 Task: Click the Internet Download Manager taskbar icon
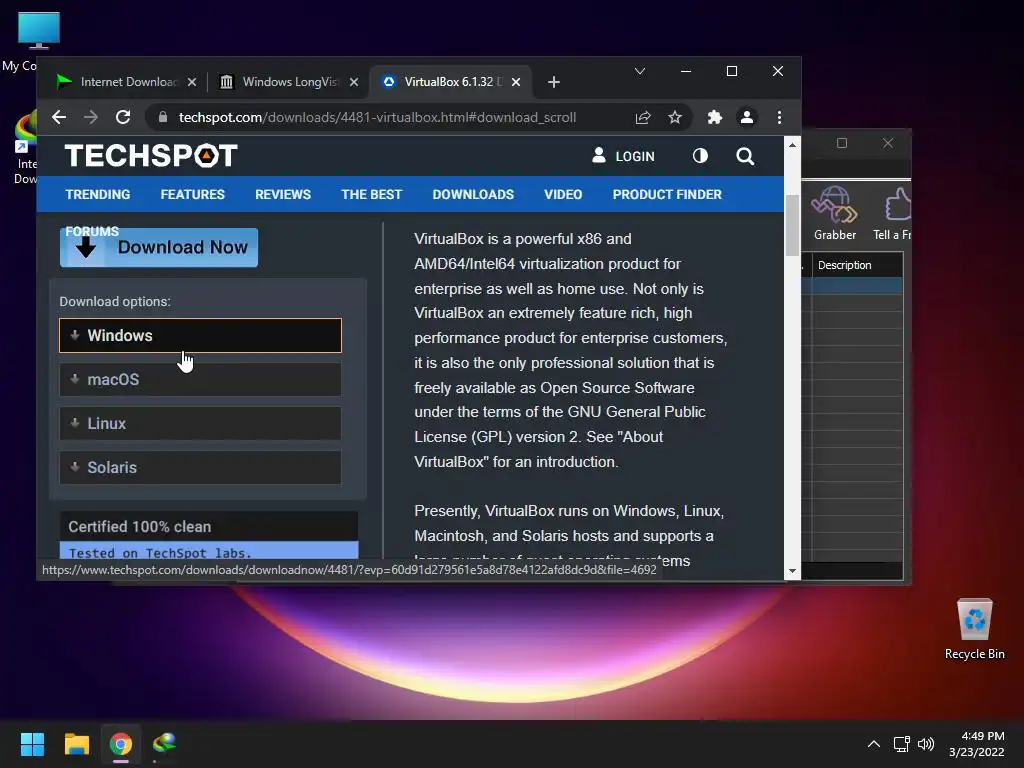(165, 744)
